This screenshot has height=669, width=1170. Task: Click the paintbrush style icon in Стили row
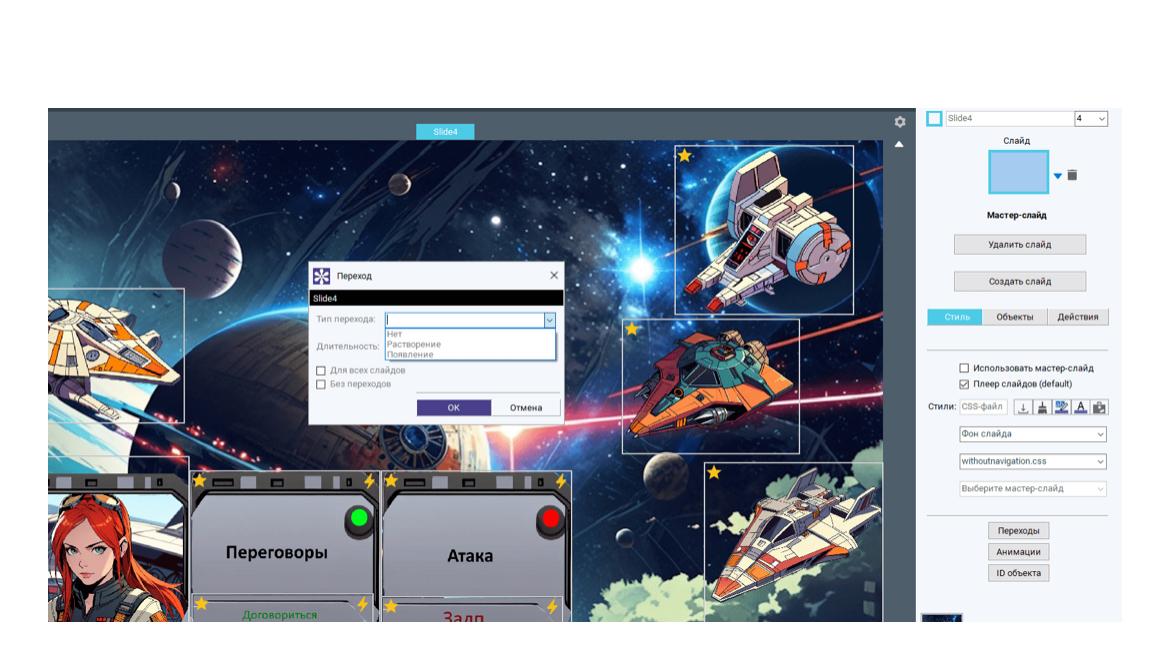[1042, 407]
